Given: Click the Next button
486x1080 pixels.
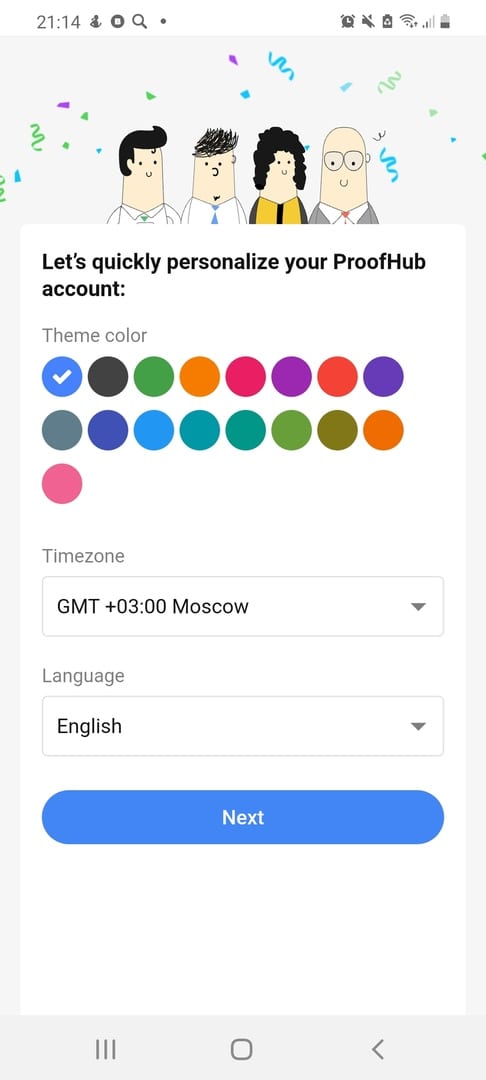Looking at the screenshot, I should (243, 817).
